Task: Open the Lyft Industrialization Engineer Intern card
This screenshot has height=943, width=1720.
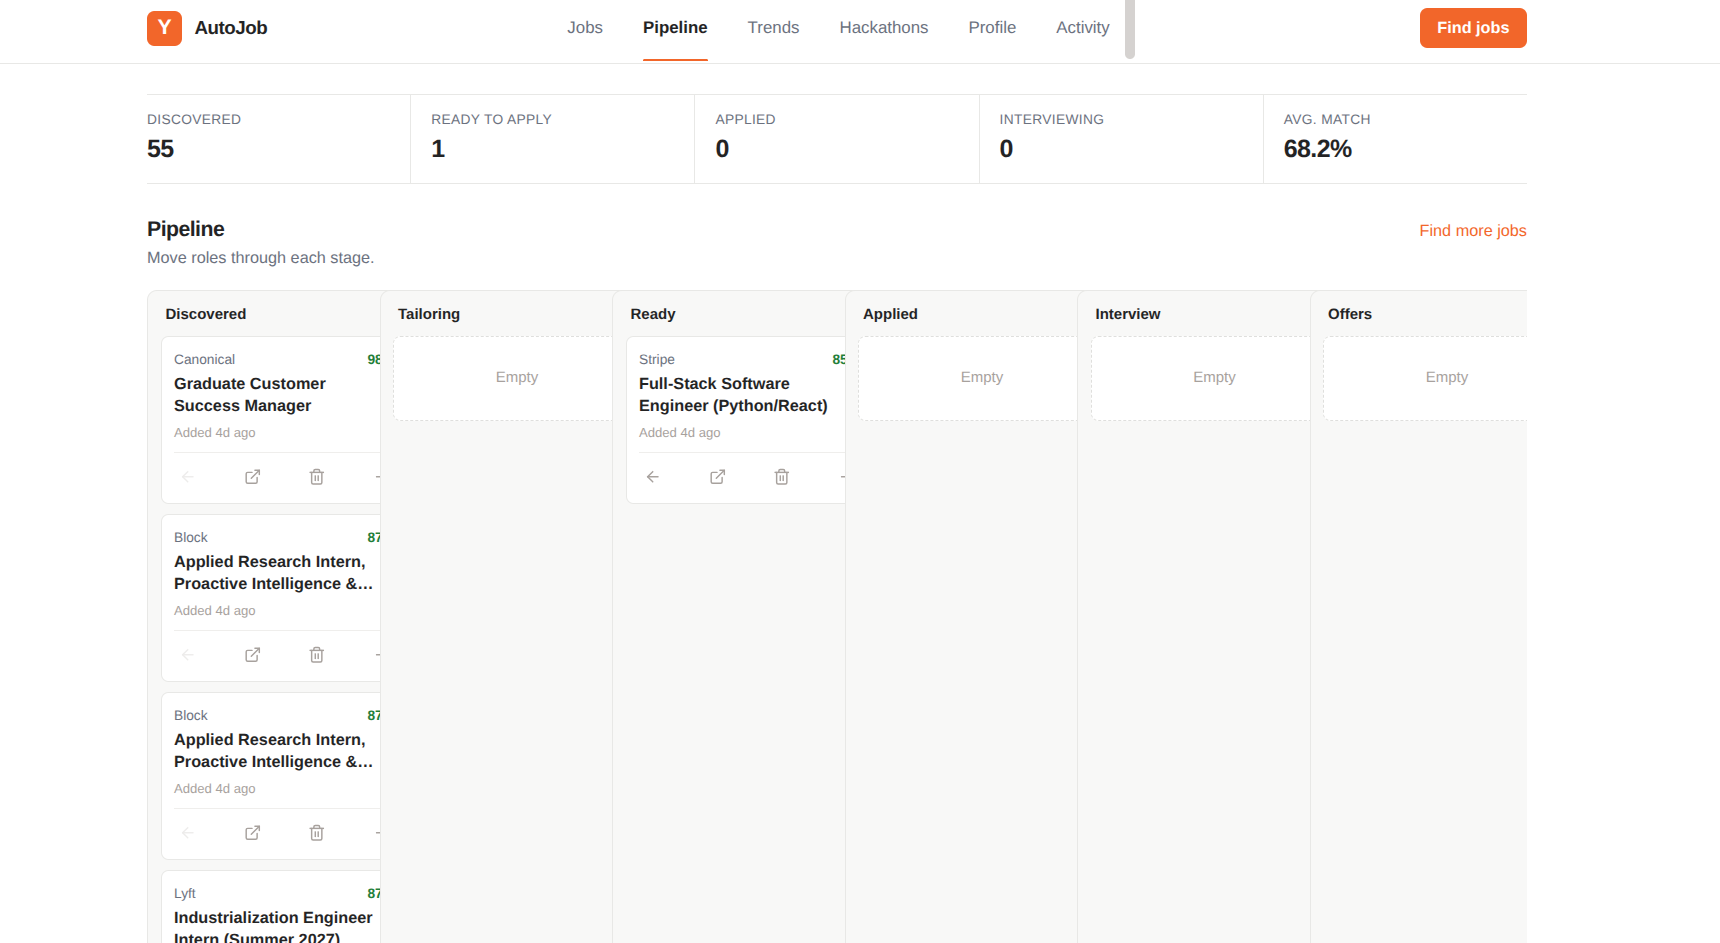Action: coord(271,907)
